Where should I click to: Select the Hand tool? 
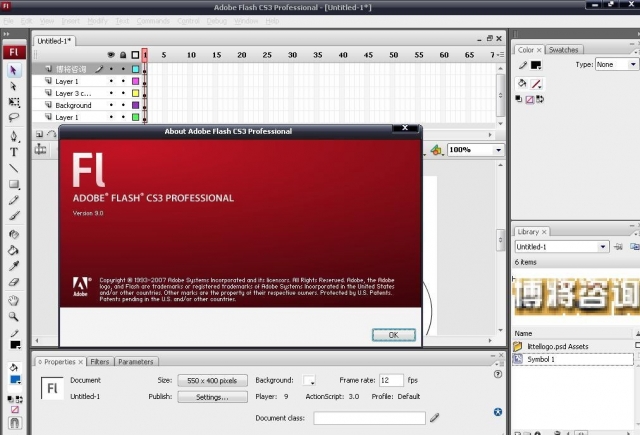[14, 301]
